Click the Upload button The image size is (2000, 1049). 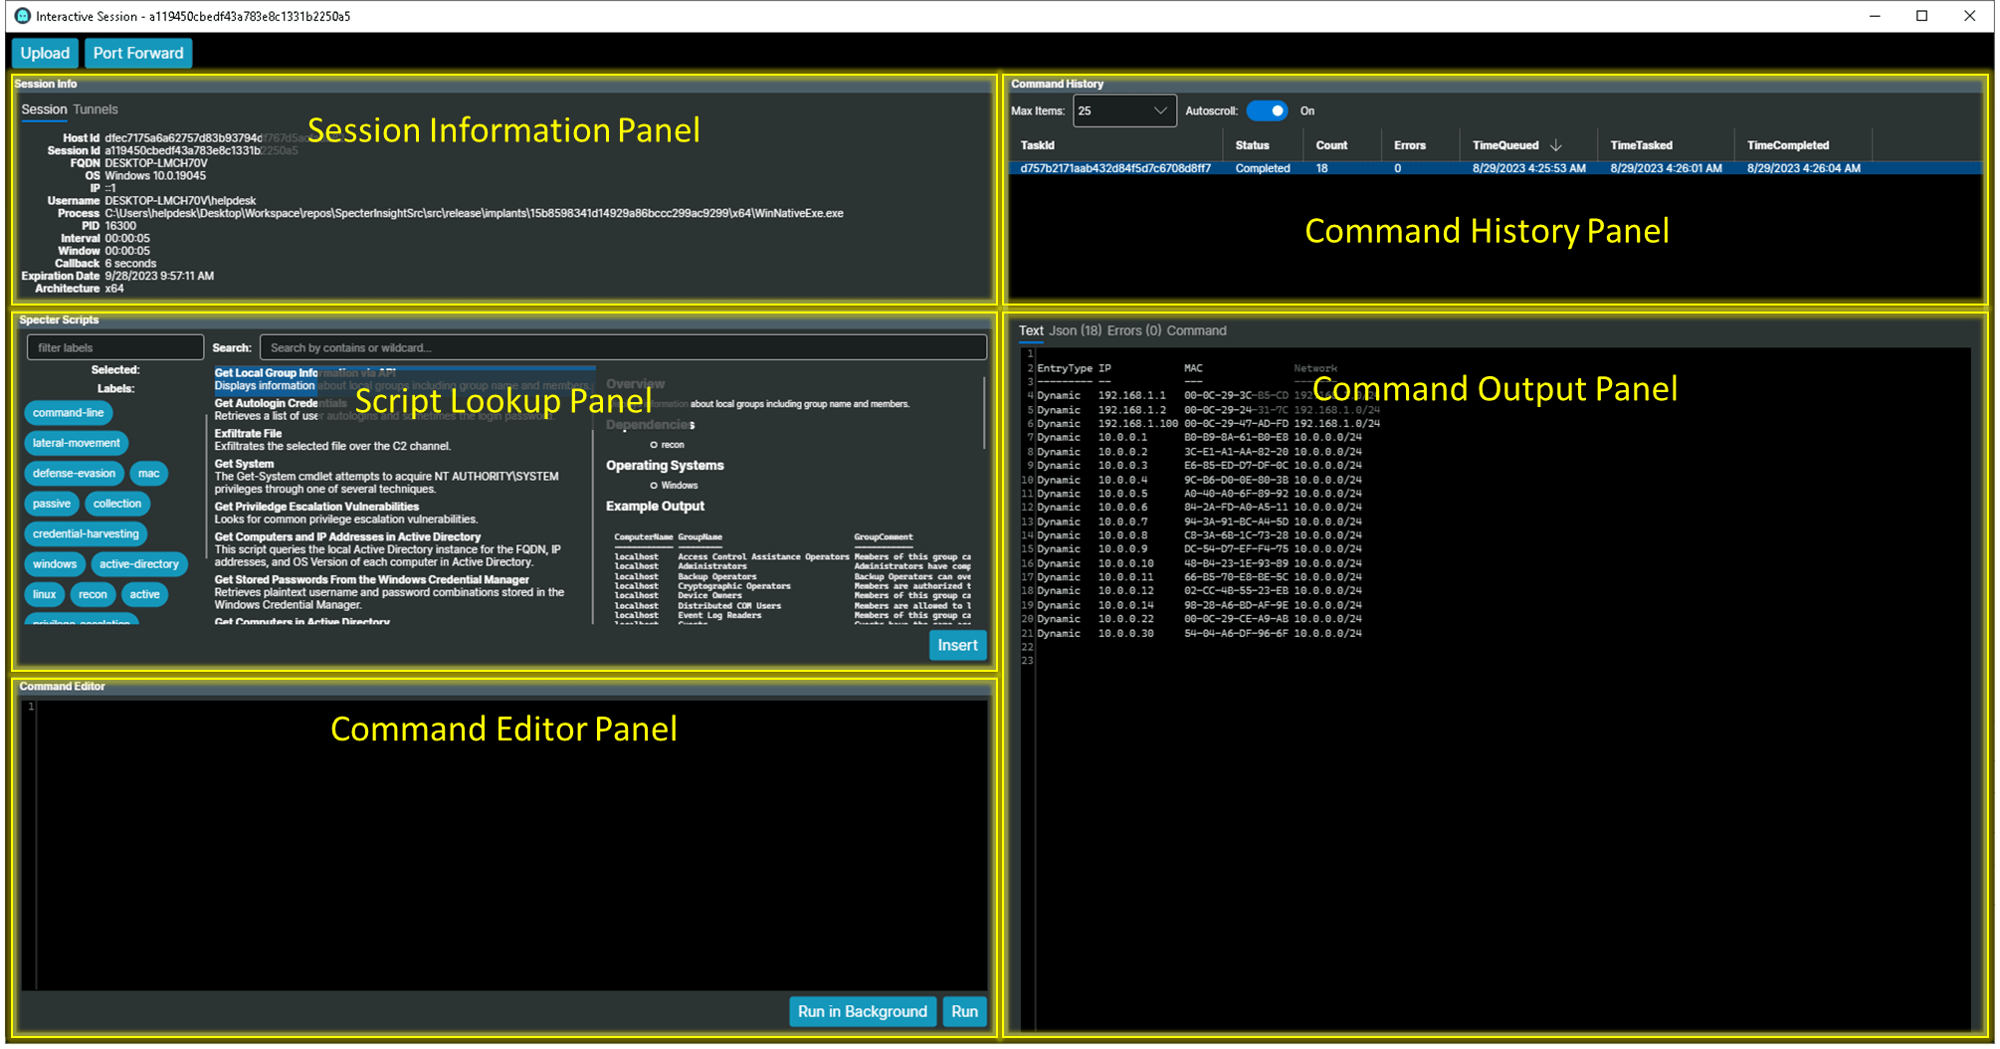click(x=45, y=53)
